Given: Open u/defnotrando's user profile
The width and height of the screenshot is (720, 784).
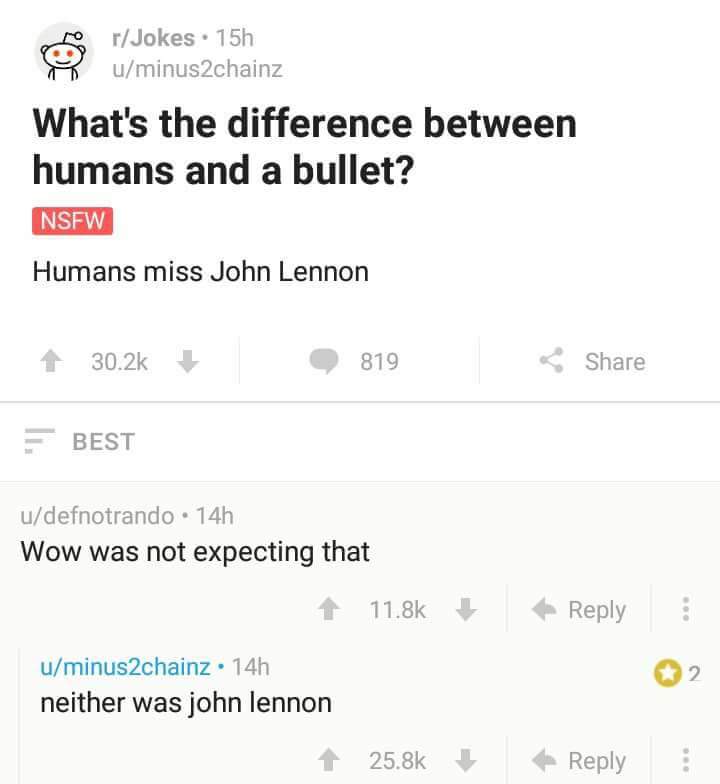Looking at the screenshot, I should point(98,516).
